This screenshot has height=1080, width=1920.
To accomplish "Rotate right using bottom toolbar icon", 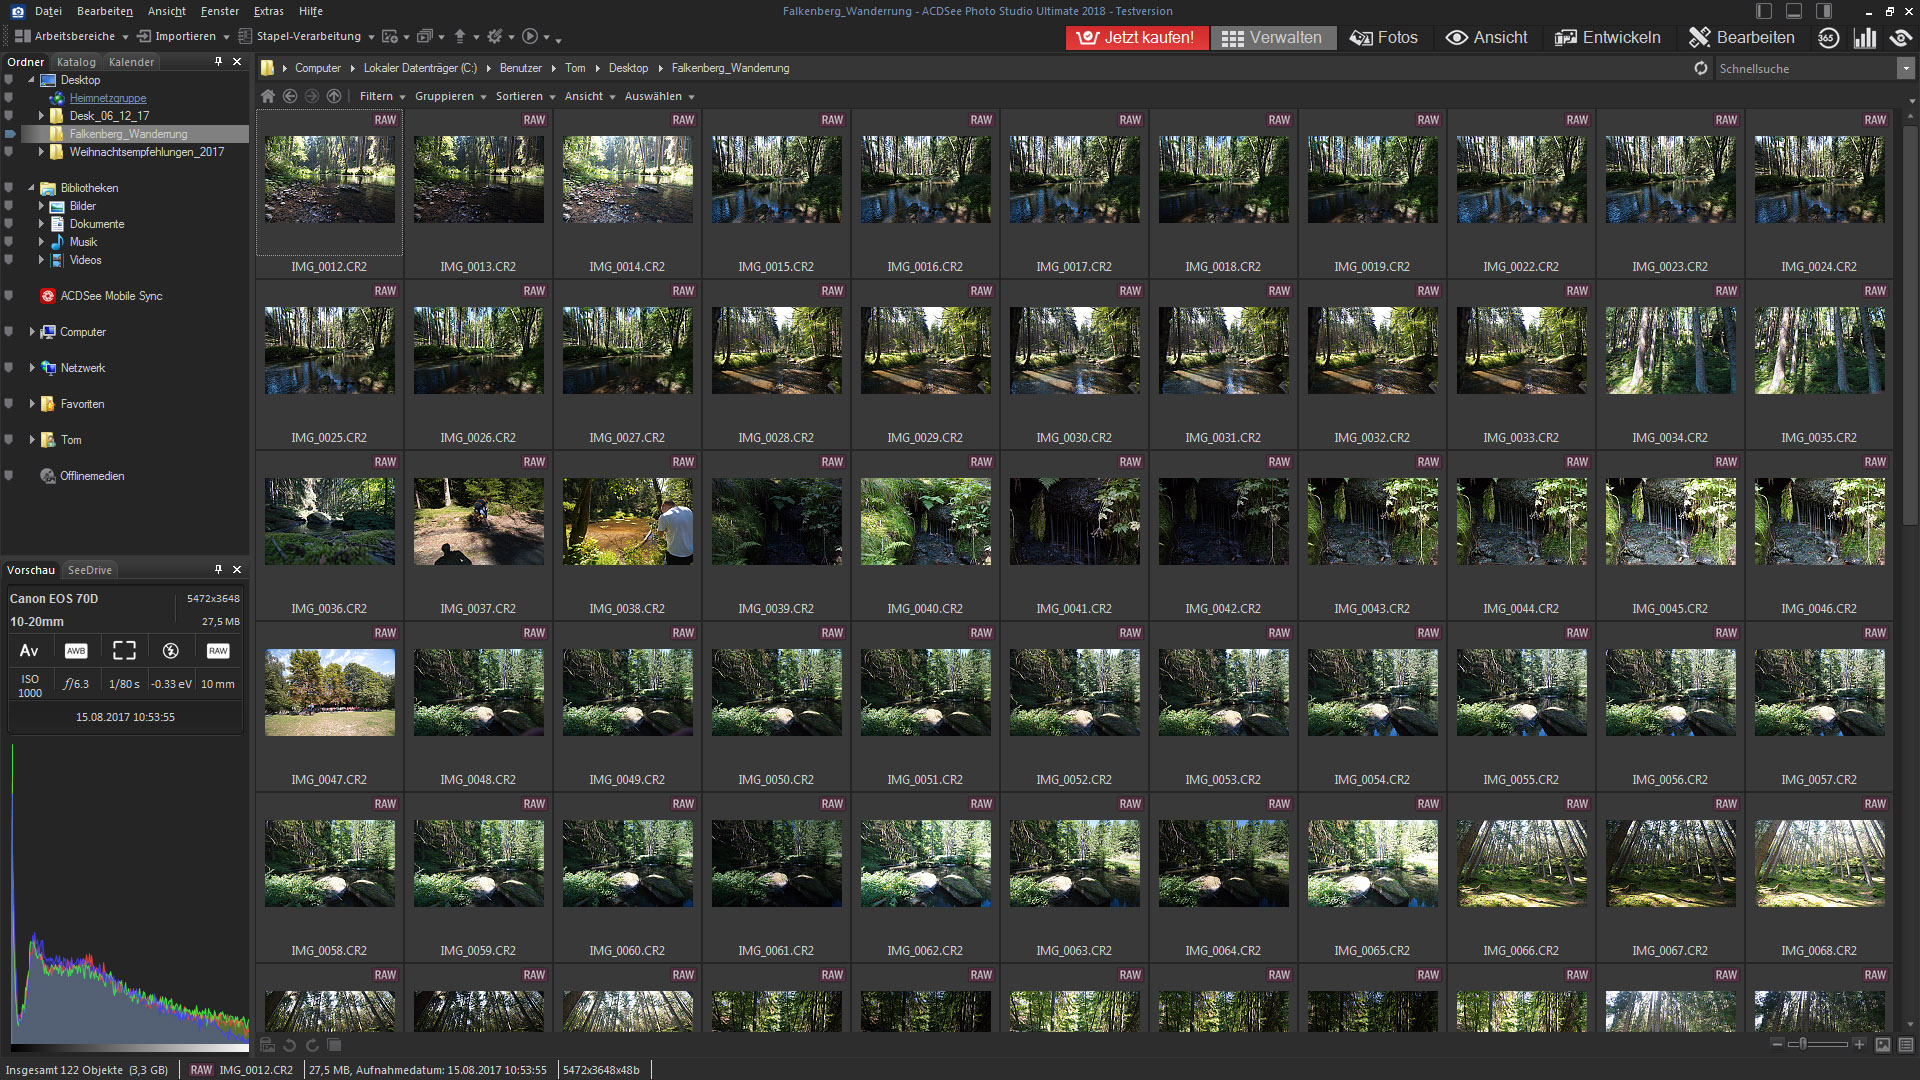I will pyautogui.click(x=312, y=1045).
